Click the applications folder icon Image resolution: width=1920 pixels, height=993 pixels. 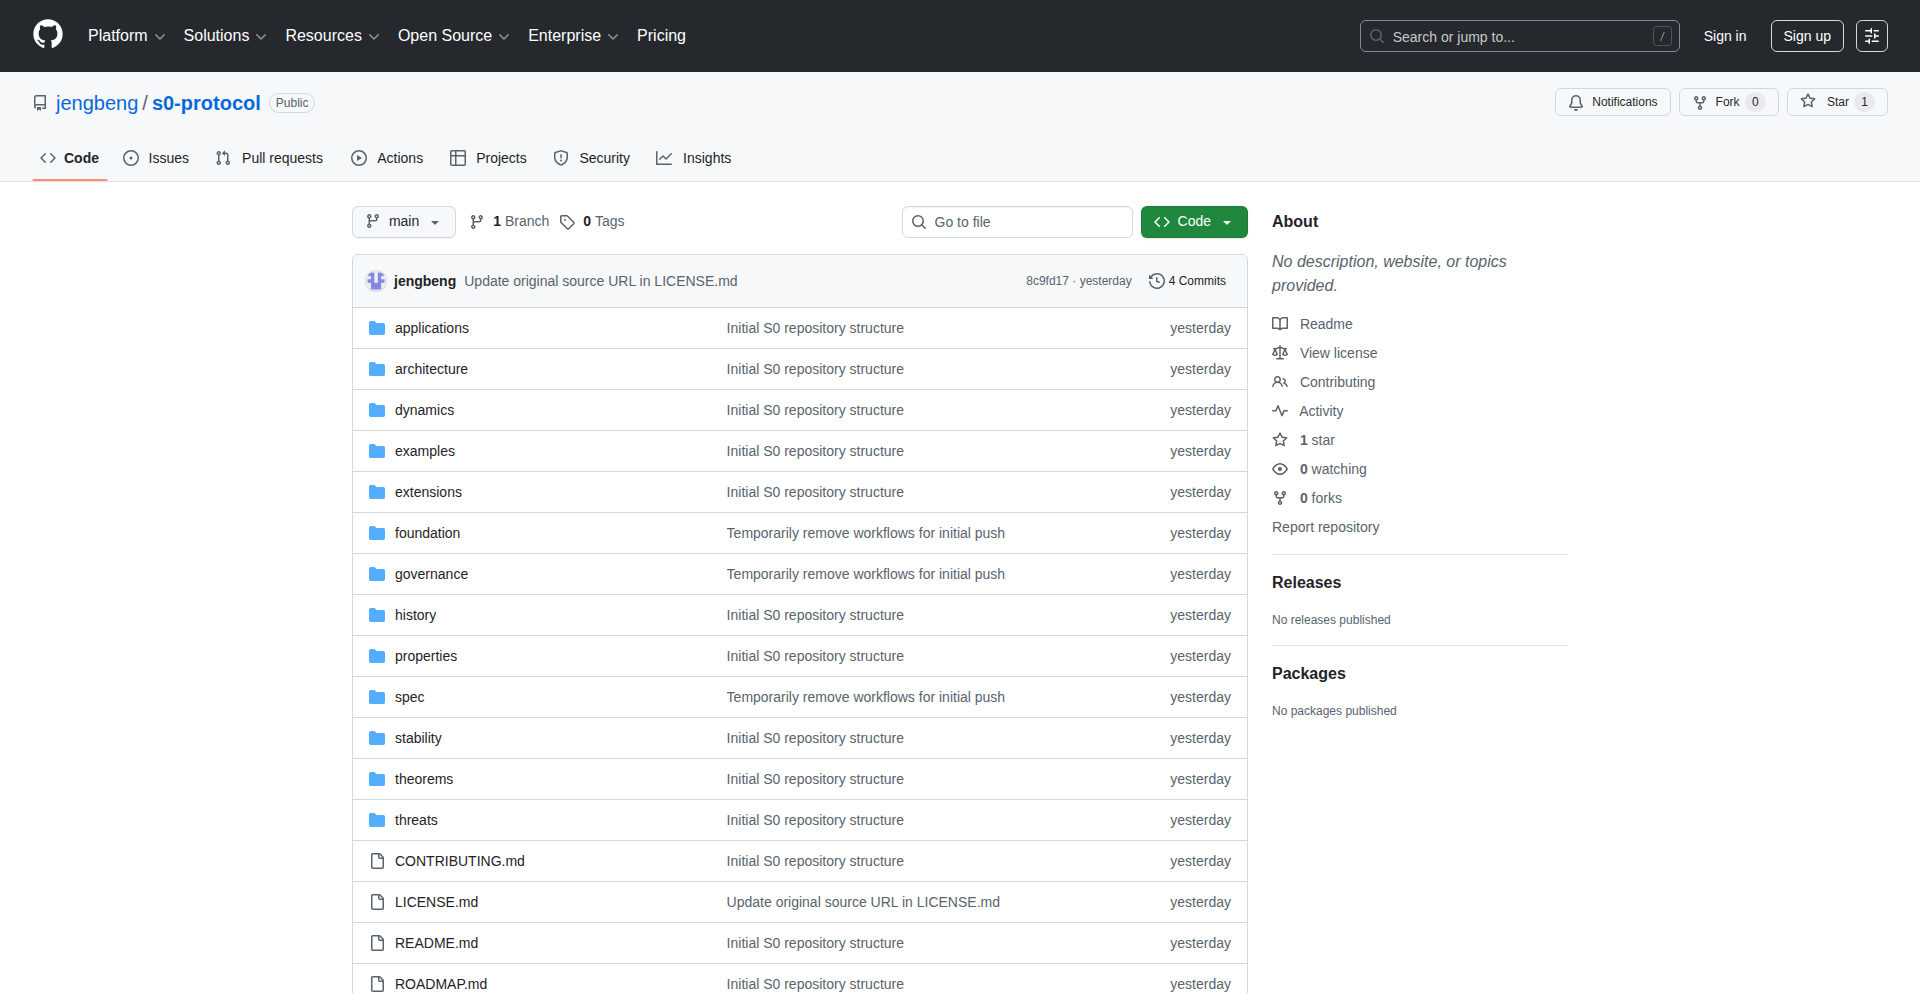pyautogui.click(x=377, y=328)
